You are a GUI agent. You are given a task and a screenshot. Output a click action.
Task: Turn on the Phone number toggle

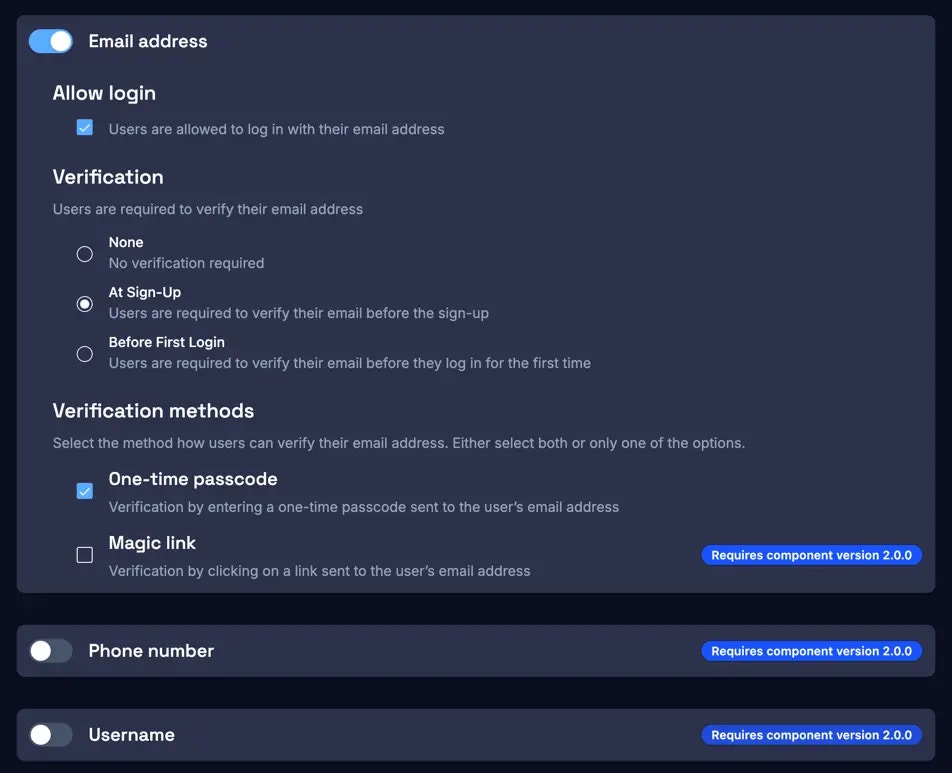click(x=50, y=651)
